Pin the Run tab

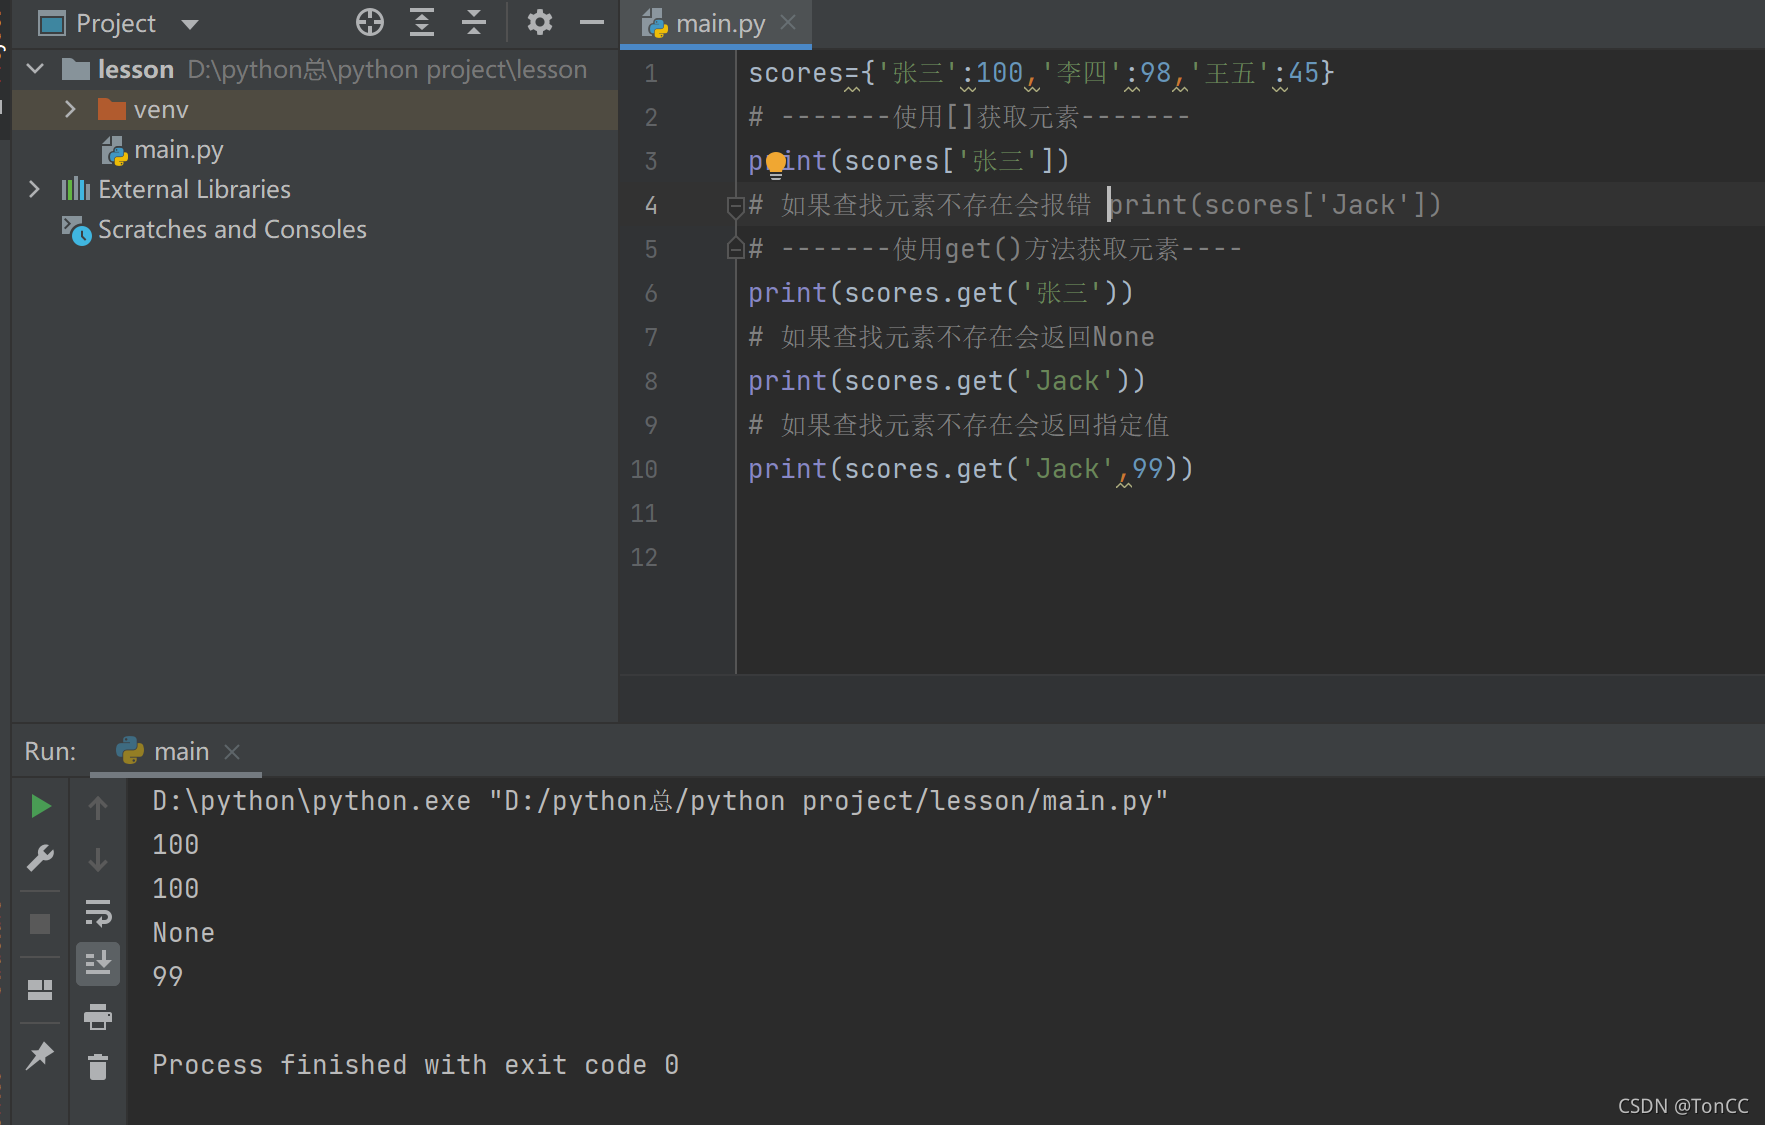point(40,1055)
